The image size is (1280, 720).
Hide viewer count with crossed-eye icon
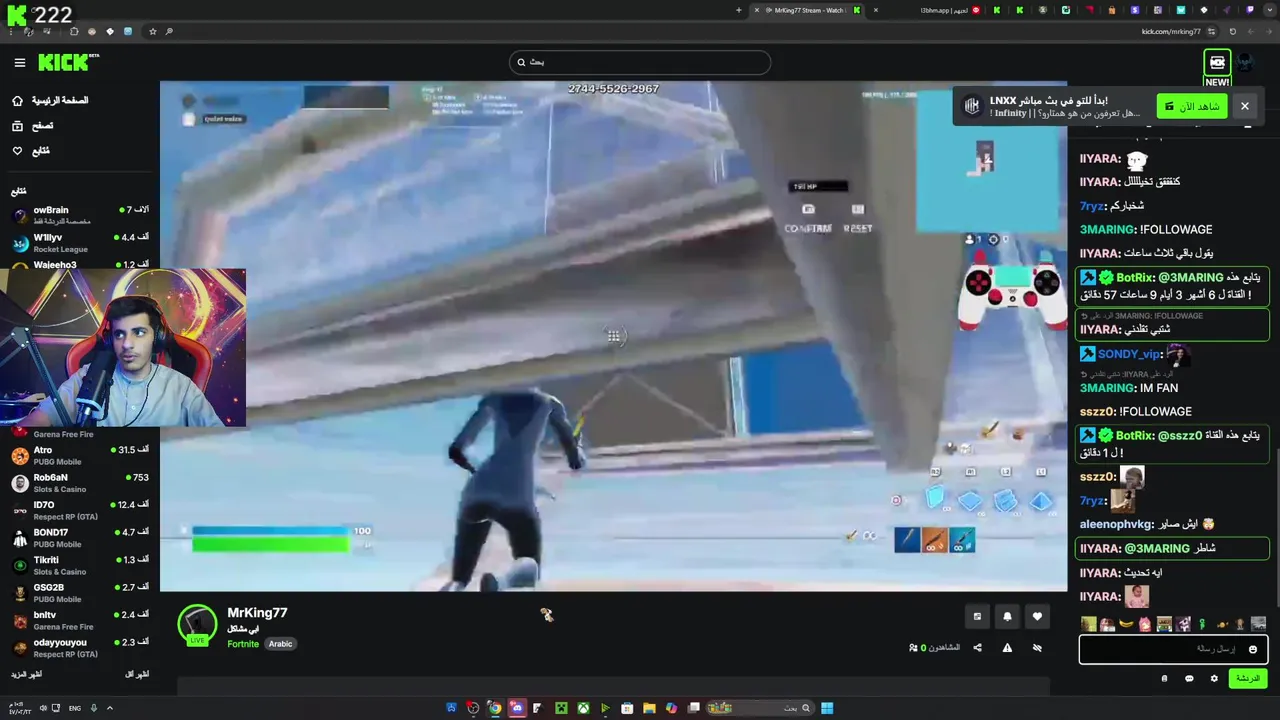(1037, 648)
